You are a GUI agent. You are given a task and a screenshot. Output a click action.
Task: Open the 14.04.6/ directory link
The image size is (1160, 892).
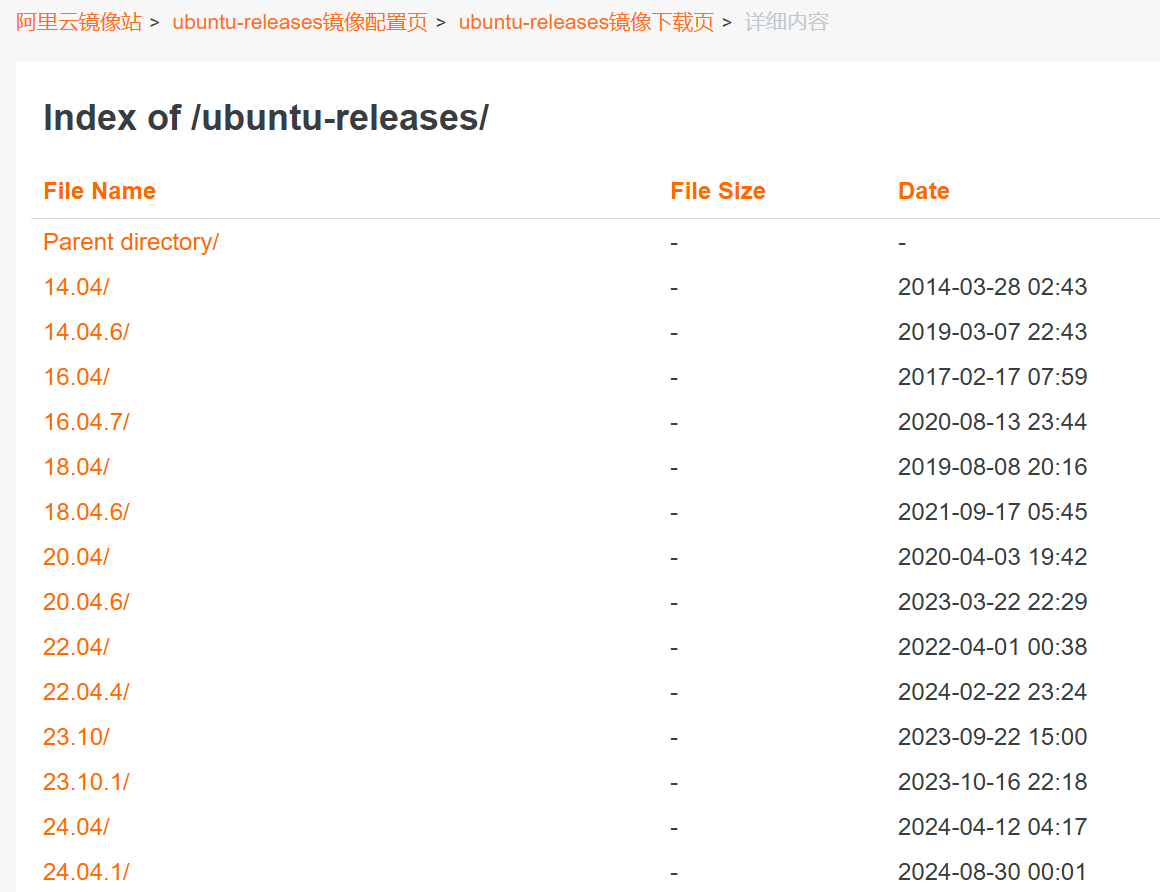[x=86, y=332]
